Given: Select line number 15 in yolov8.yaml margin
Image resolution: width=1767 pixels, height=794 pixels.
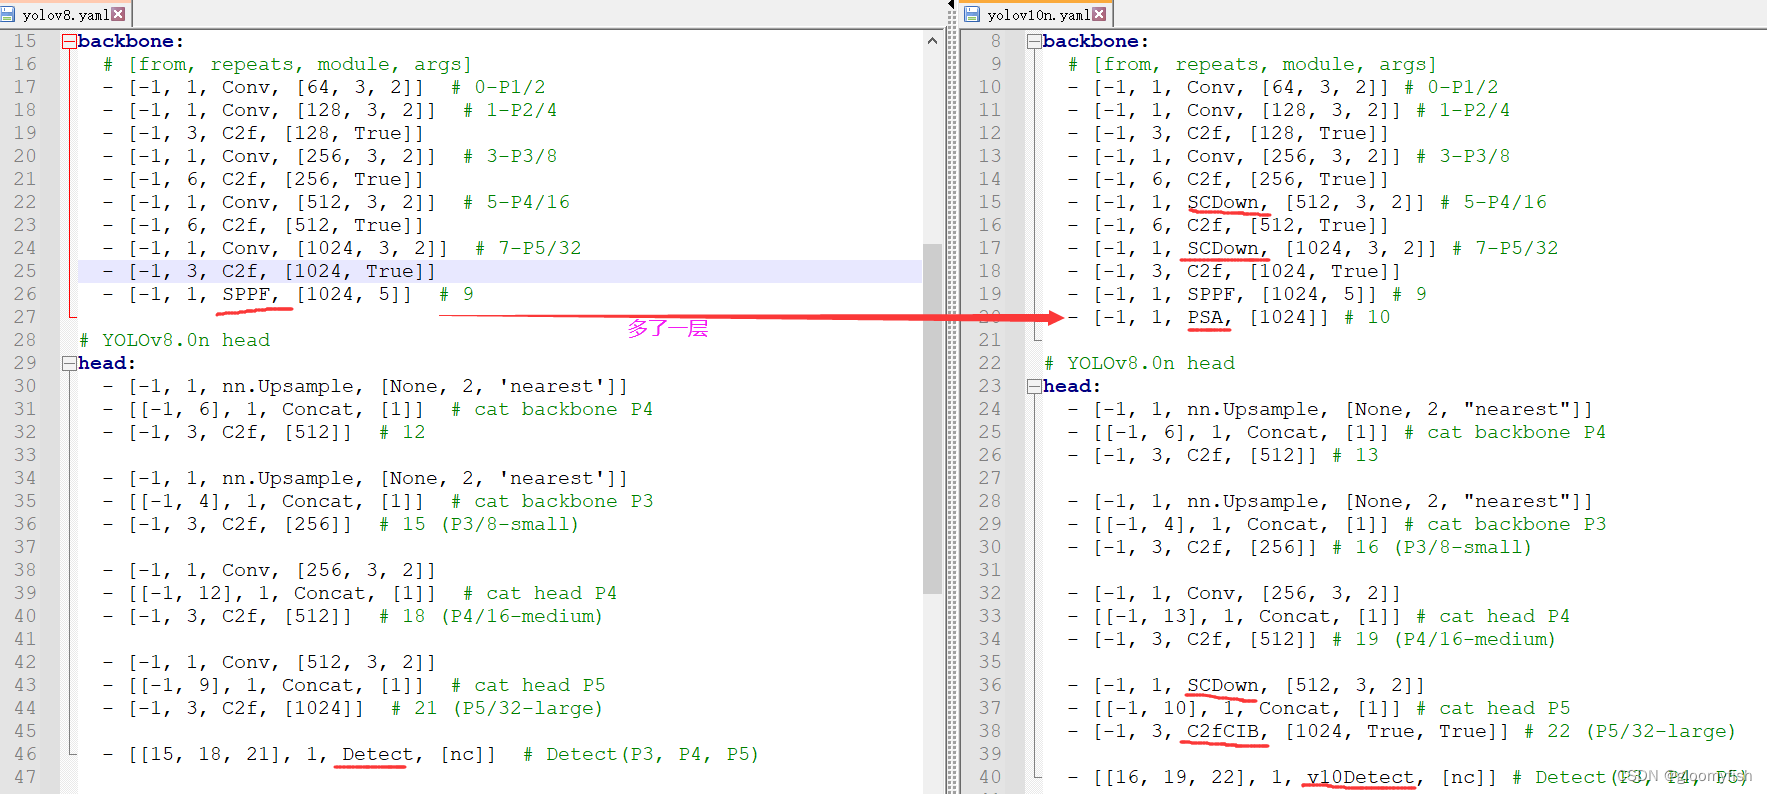Looking at the screenshot, I should 25,41.
